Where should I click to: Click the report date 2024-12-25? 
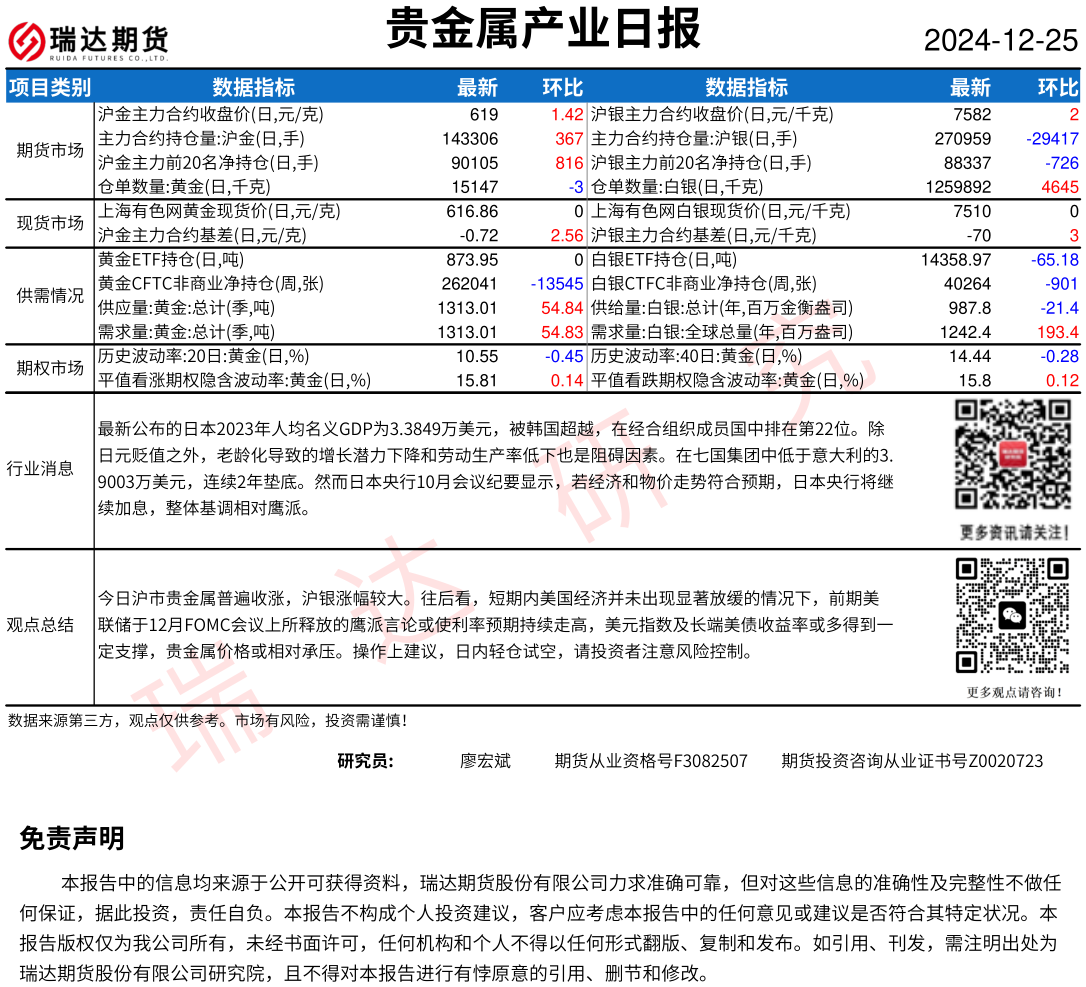pos(1001,41)
